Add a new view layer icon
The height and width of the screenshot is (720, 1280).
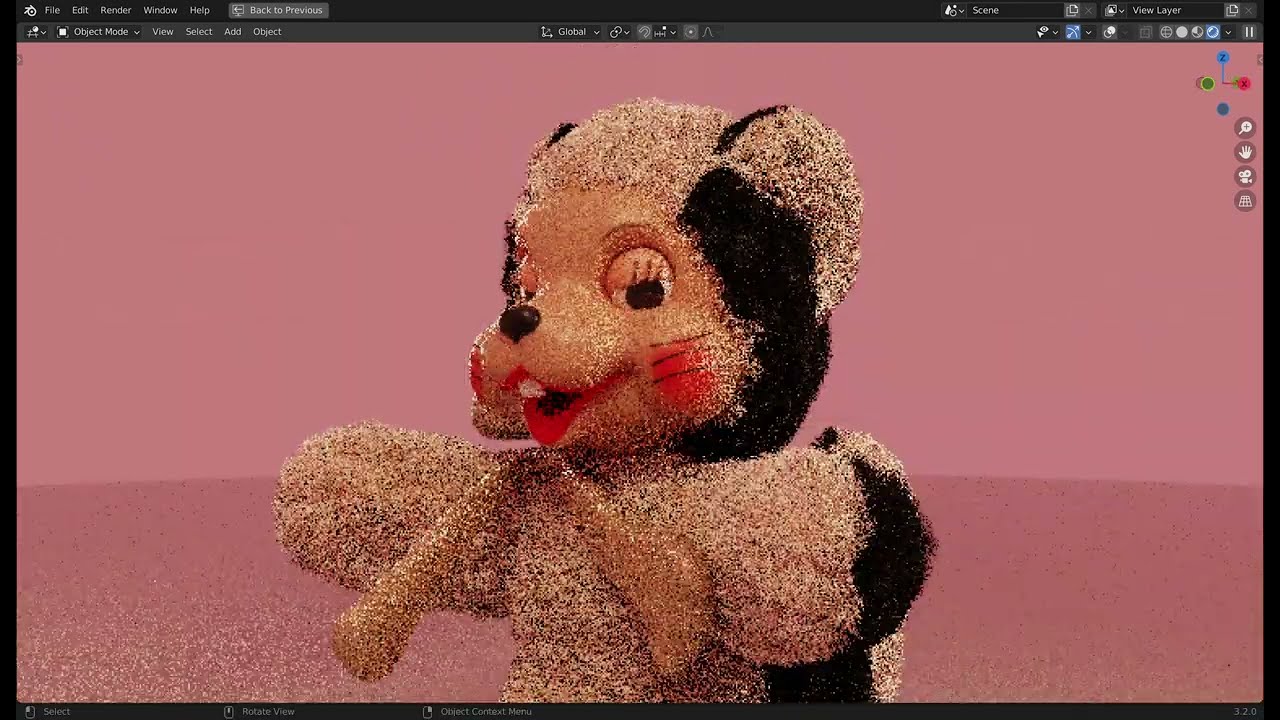pyautogui.click(x=1232, y=10)
